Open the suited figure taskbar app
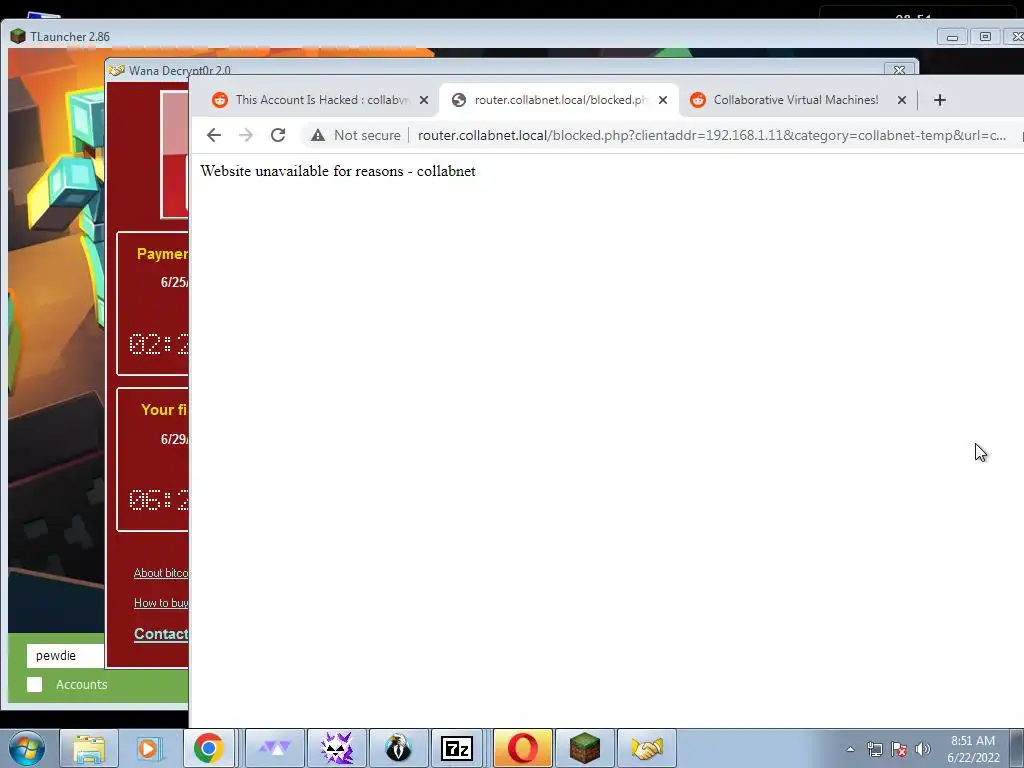Image resolution: width=1024 pixels, height=768 pixels. tap(398, 748)
